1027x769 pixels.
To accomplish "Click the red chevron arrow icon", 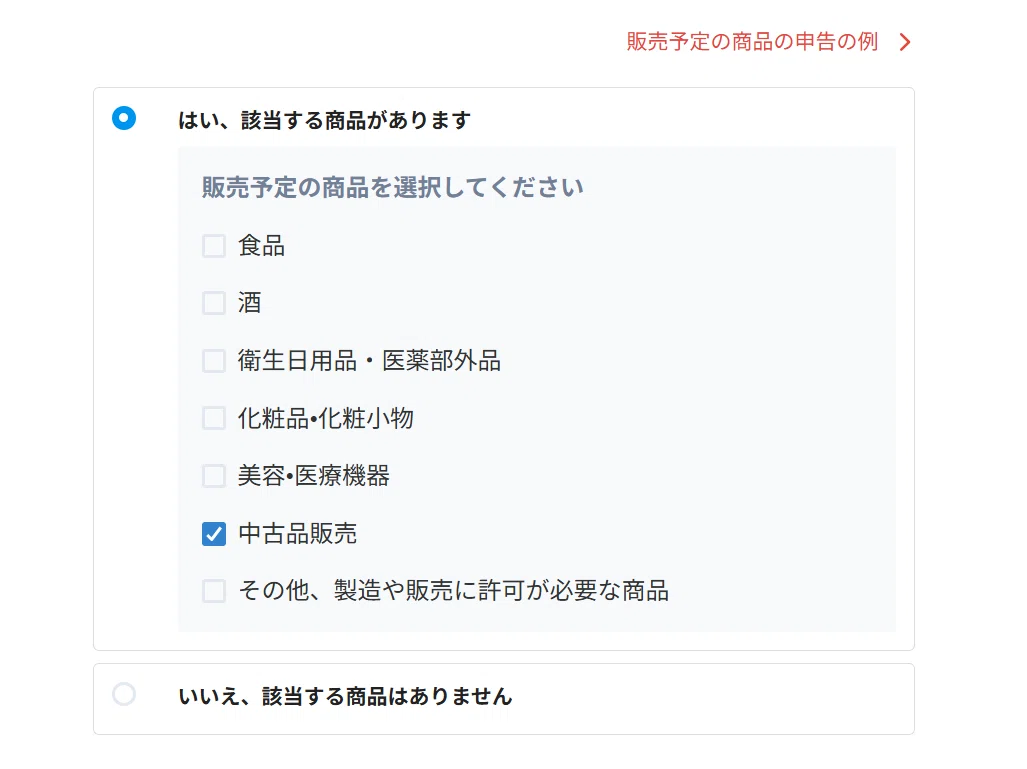I will pyautogui.click(x=905, y=42).
